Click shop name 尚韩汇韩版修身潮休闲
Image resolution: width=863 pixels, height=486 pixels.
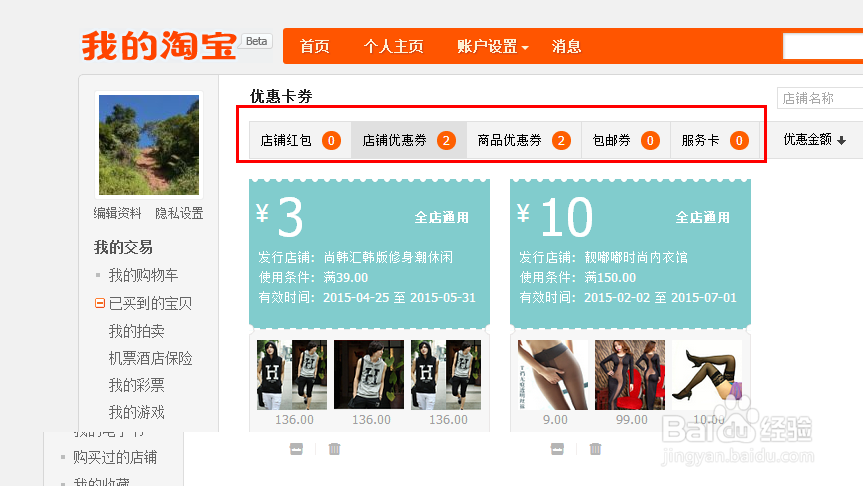click(388, 258)
